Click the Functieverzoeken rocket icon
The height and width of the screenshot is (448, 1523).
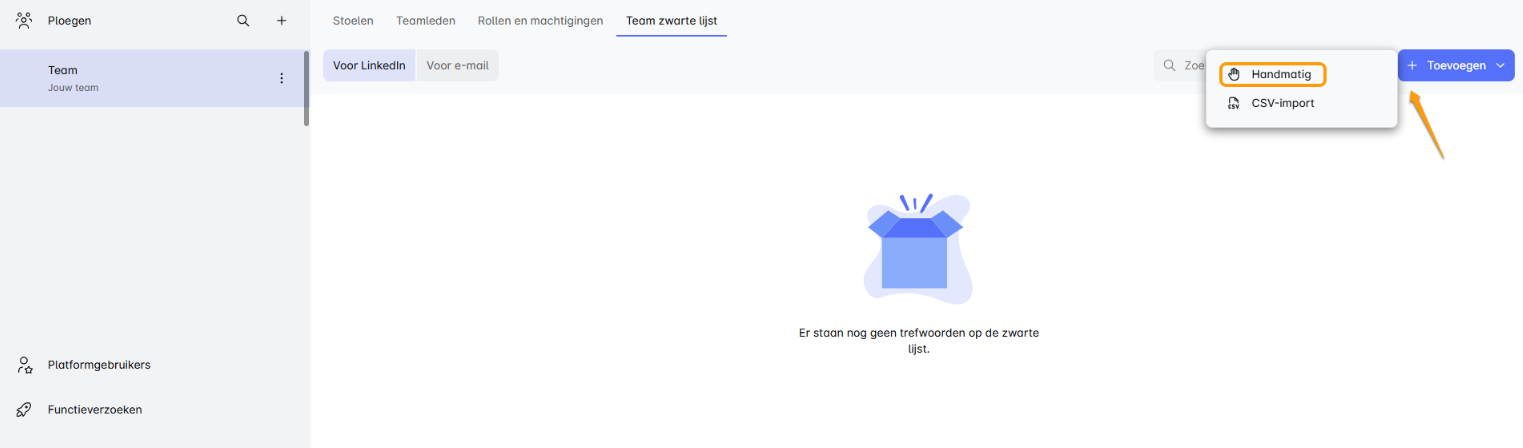(25, 410)
